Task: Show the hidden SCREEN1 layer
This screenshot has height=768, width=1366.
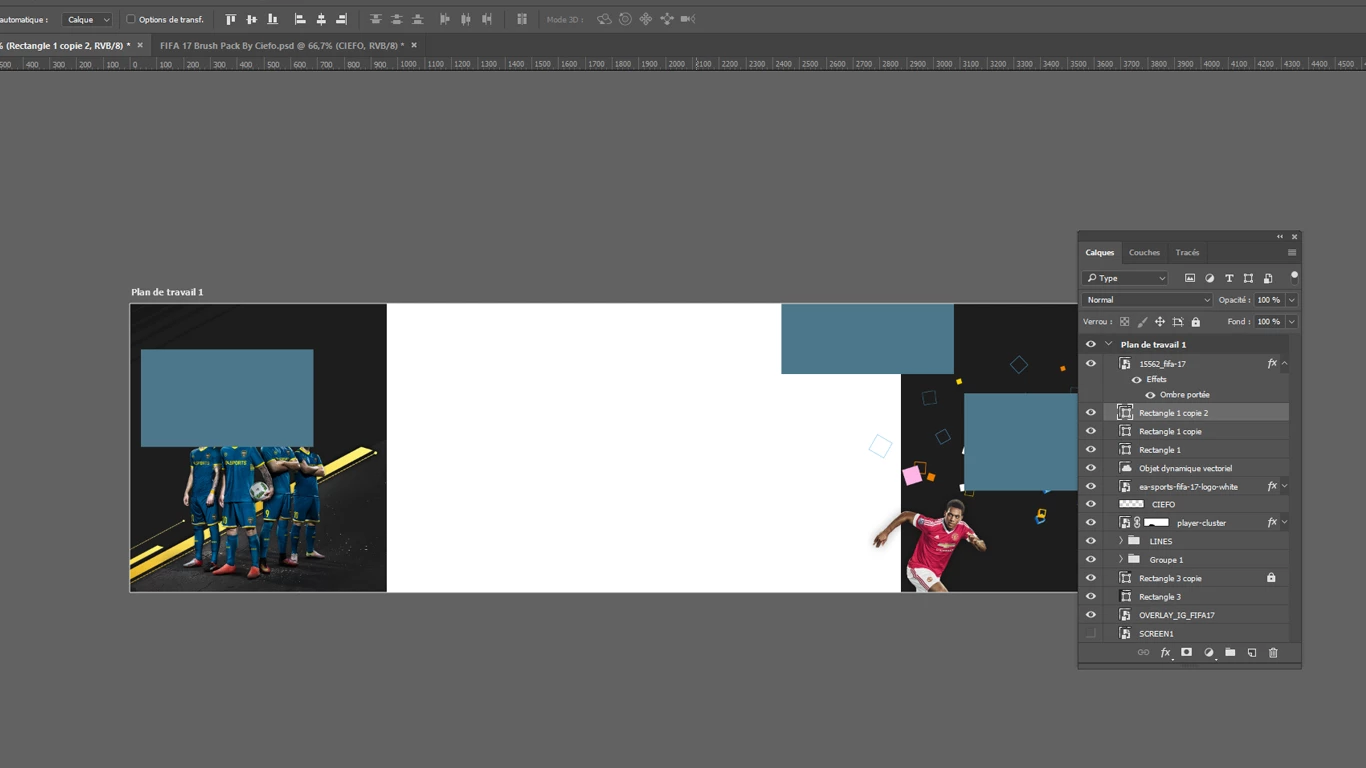Action: (1091, 634)
